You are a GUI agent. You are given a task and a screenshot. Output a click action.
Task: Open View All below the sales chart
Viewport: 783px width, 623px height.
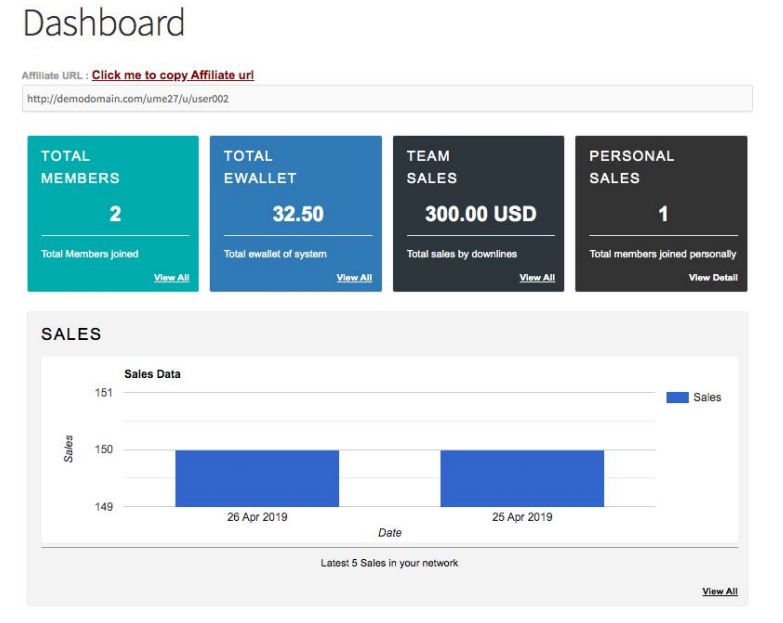tap(720, 591)
